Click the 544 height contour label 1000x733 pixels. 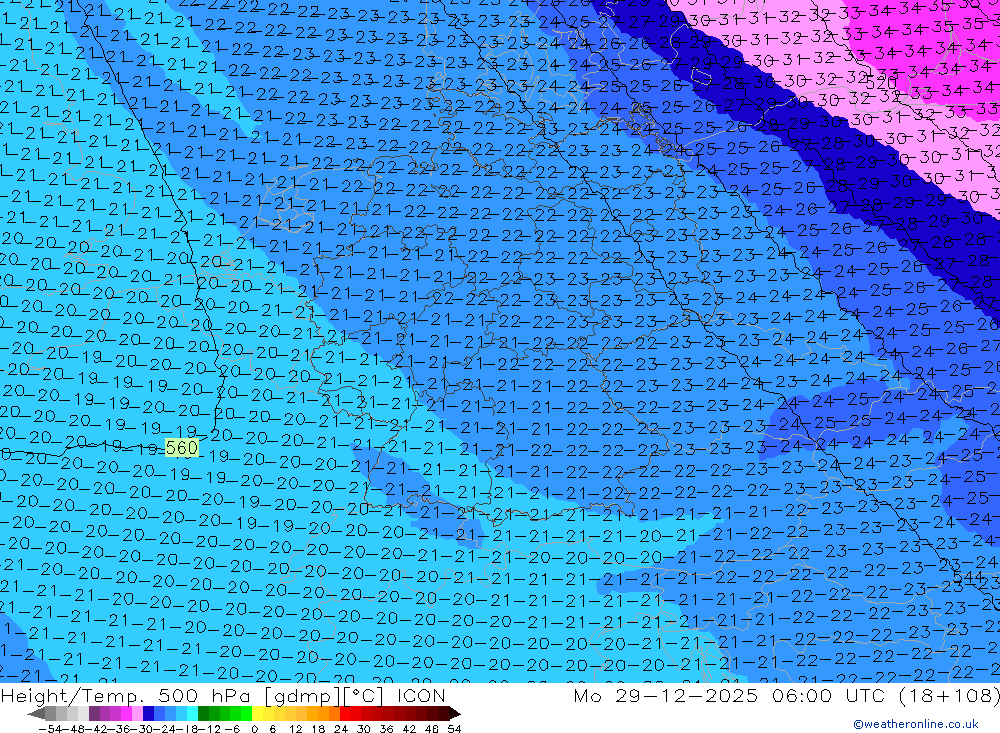(968, 577)
